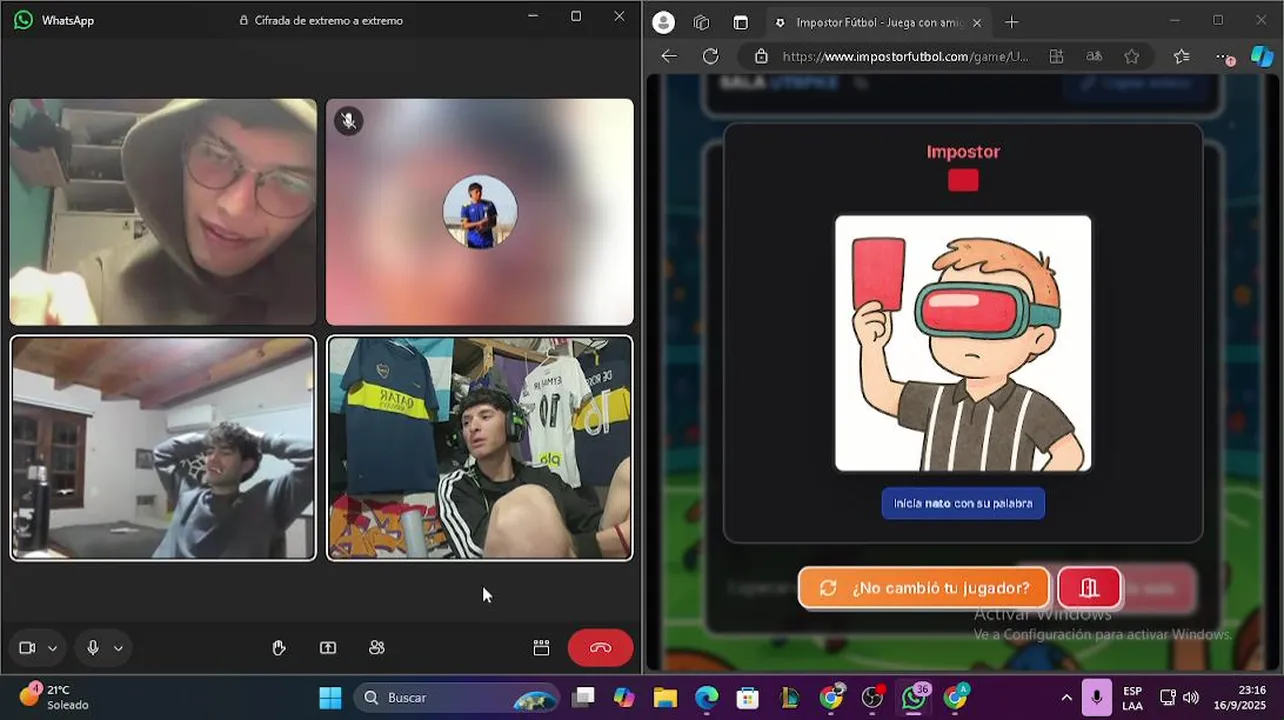Open the apps icon in address bar
Image resolution: width=1284 pixels, height=720 pixels.
[x=1056, y=56]
